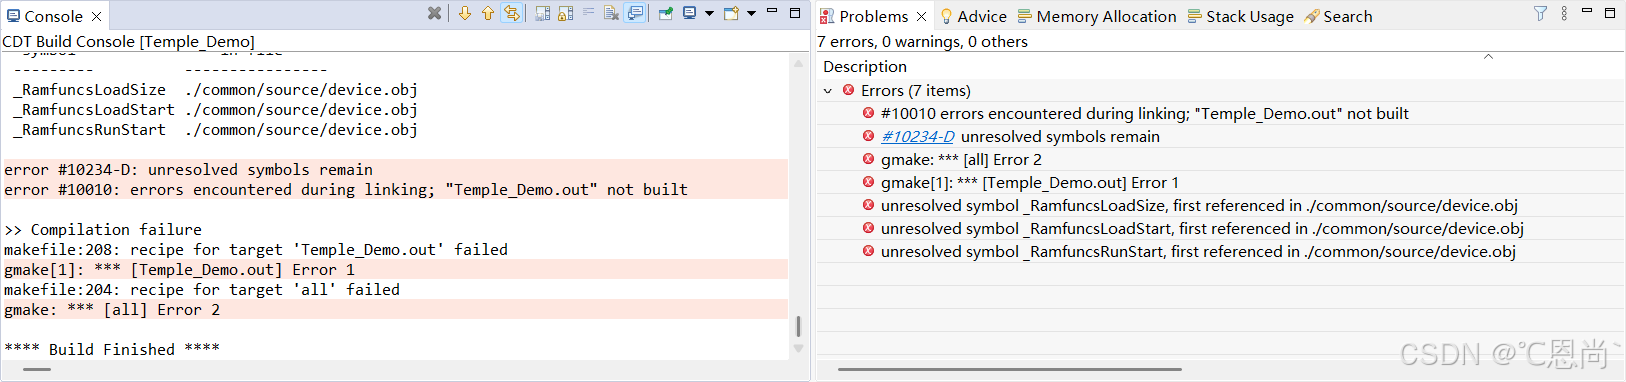Go to previous error with up arrow
1626x382 pixels.
(x=488, y=13)
